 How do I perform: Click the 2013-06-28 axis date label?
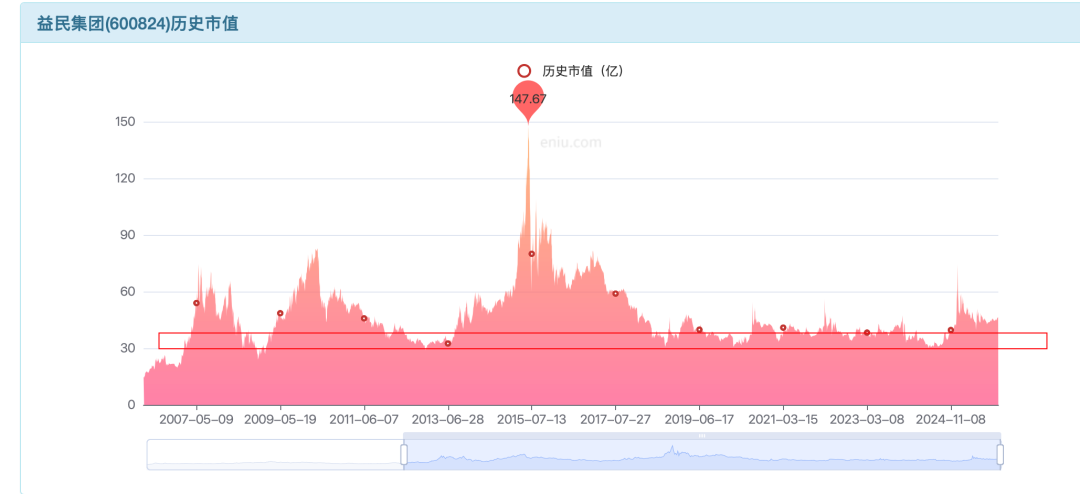click(x=448, y=420)
